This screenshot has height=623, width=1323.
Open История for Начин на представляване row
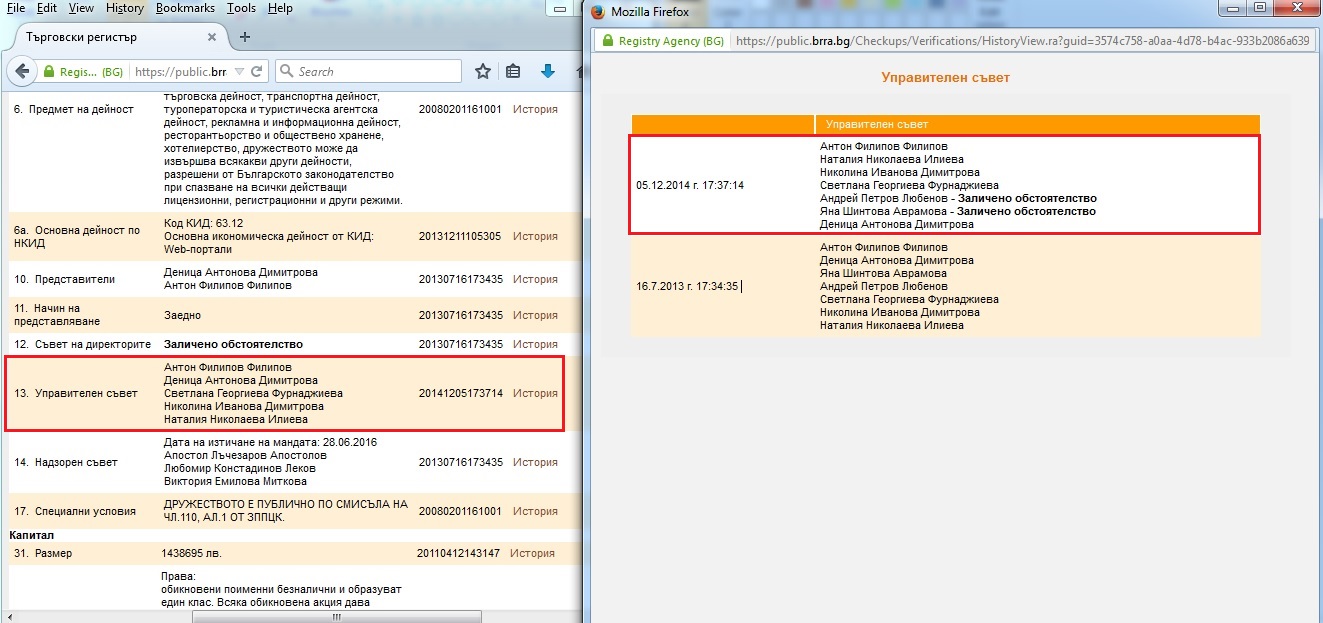535,315
